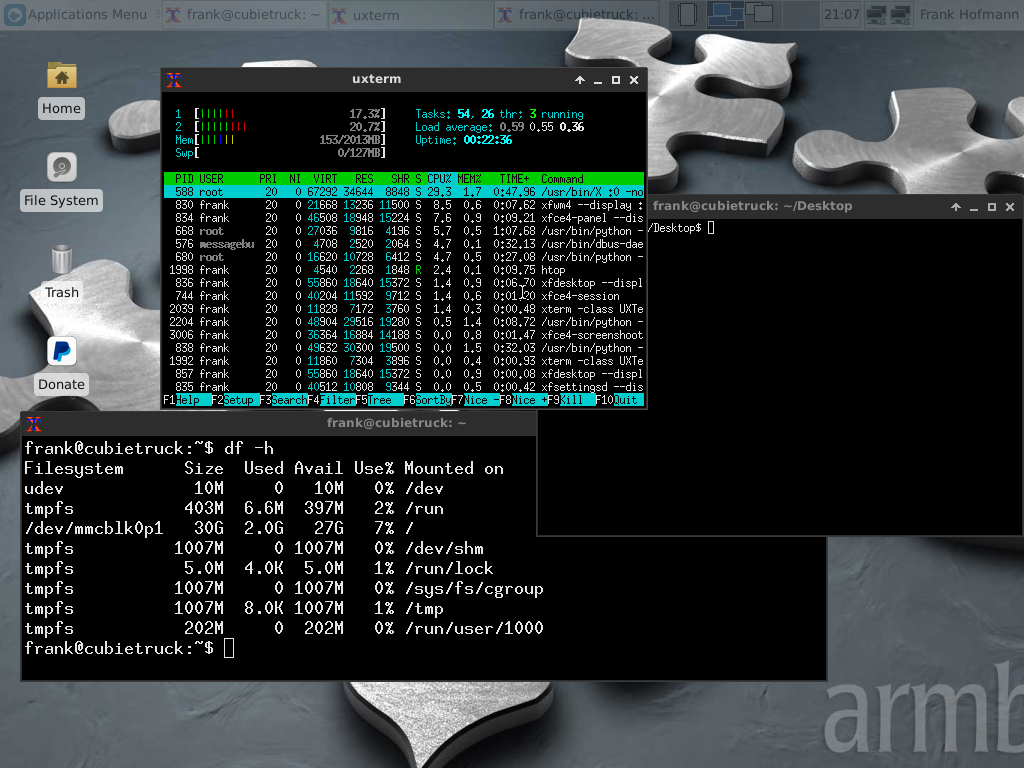Open the Home desktop icon
Viewport: 1024px width, 768px height.
[61, 76]
